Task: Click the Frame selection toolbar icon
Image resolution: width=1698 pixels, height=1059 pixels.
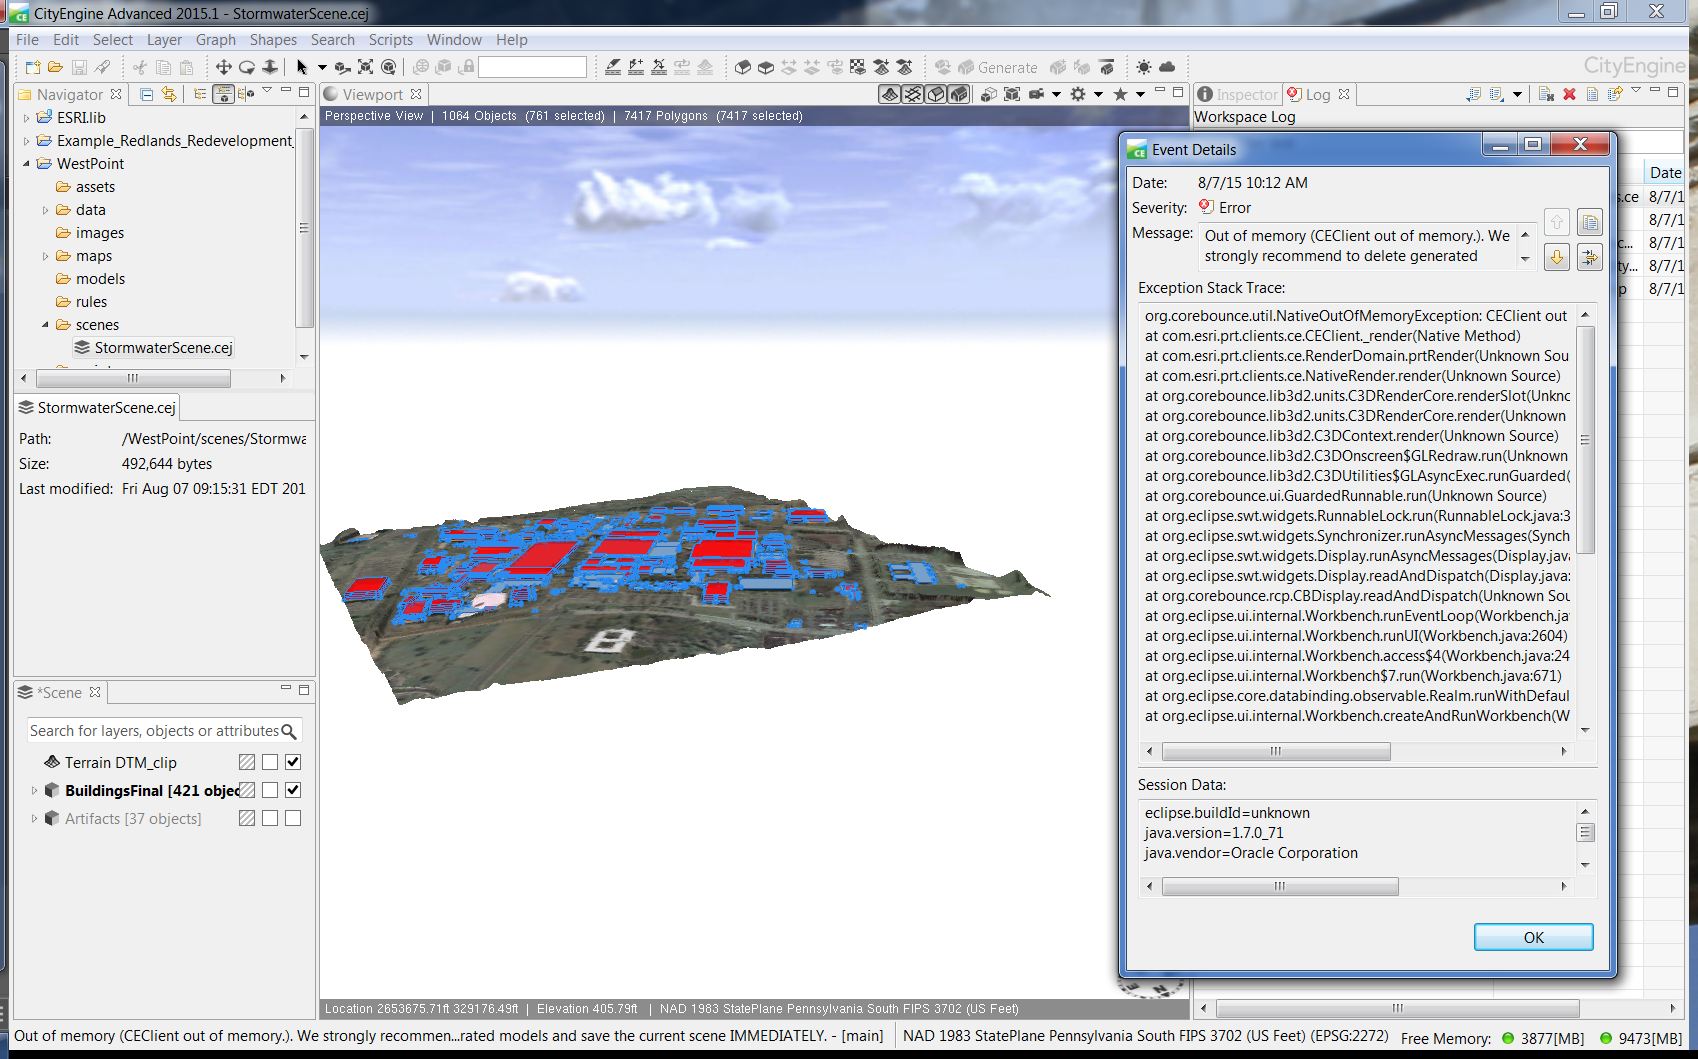Action: (365, 67)
